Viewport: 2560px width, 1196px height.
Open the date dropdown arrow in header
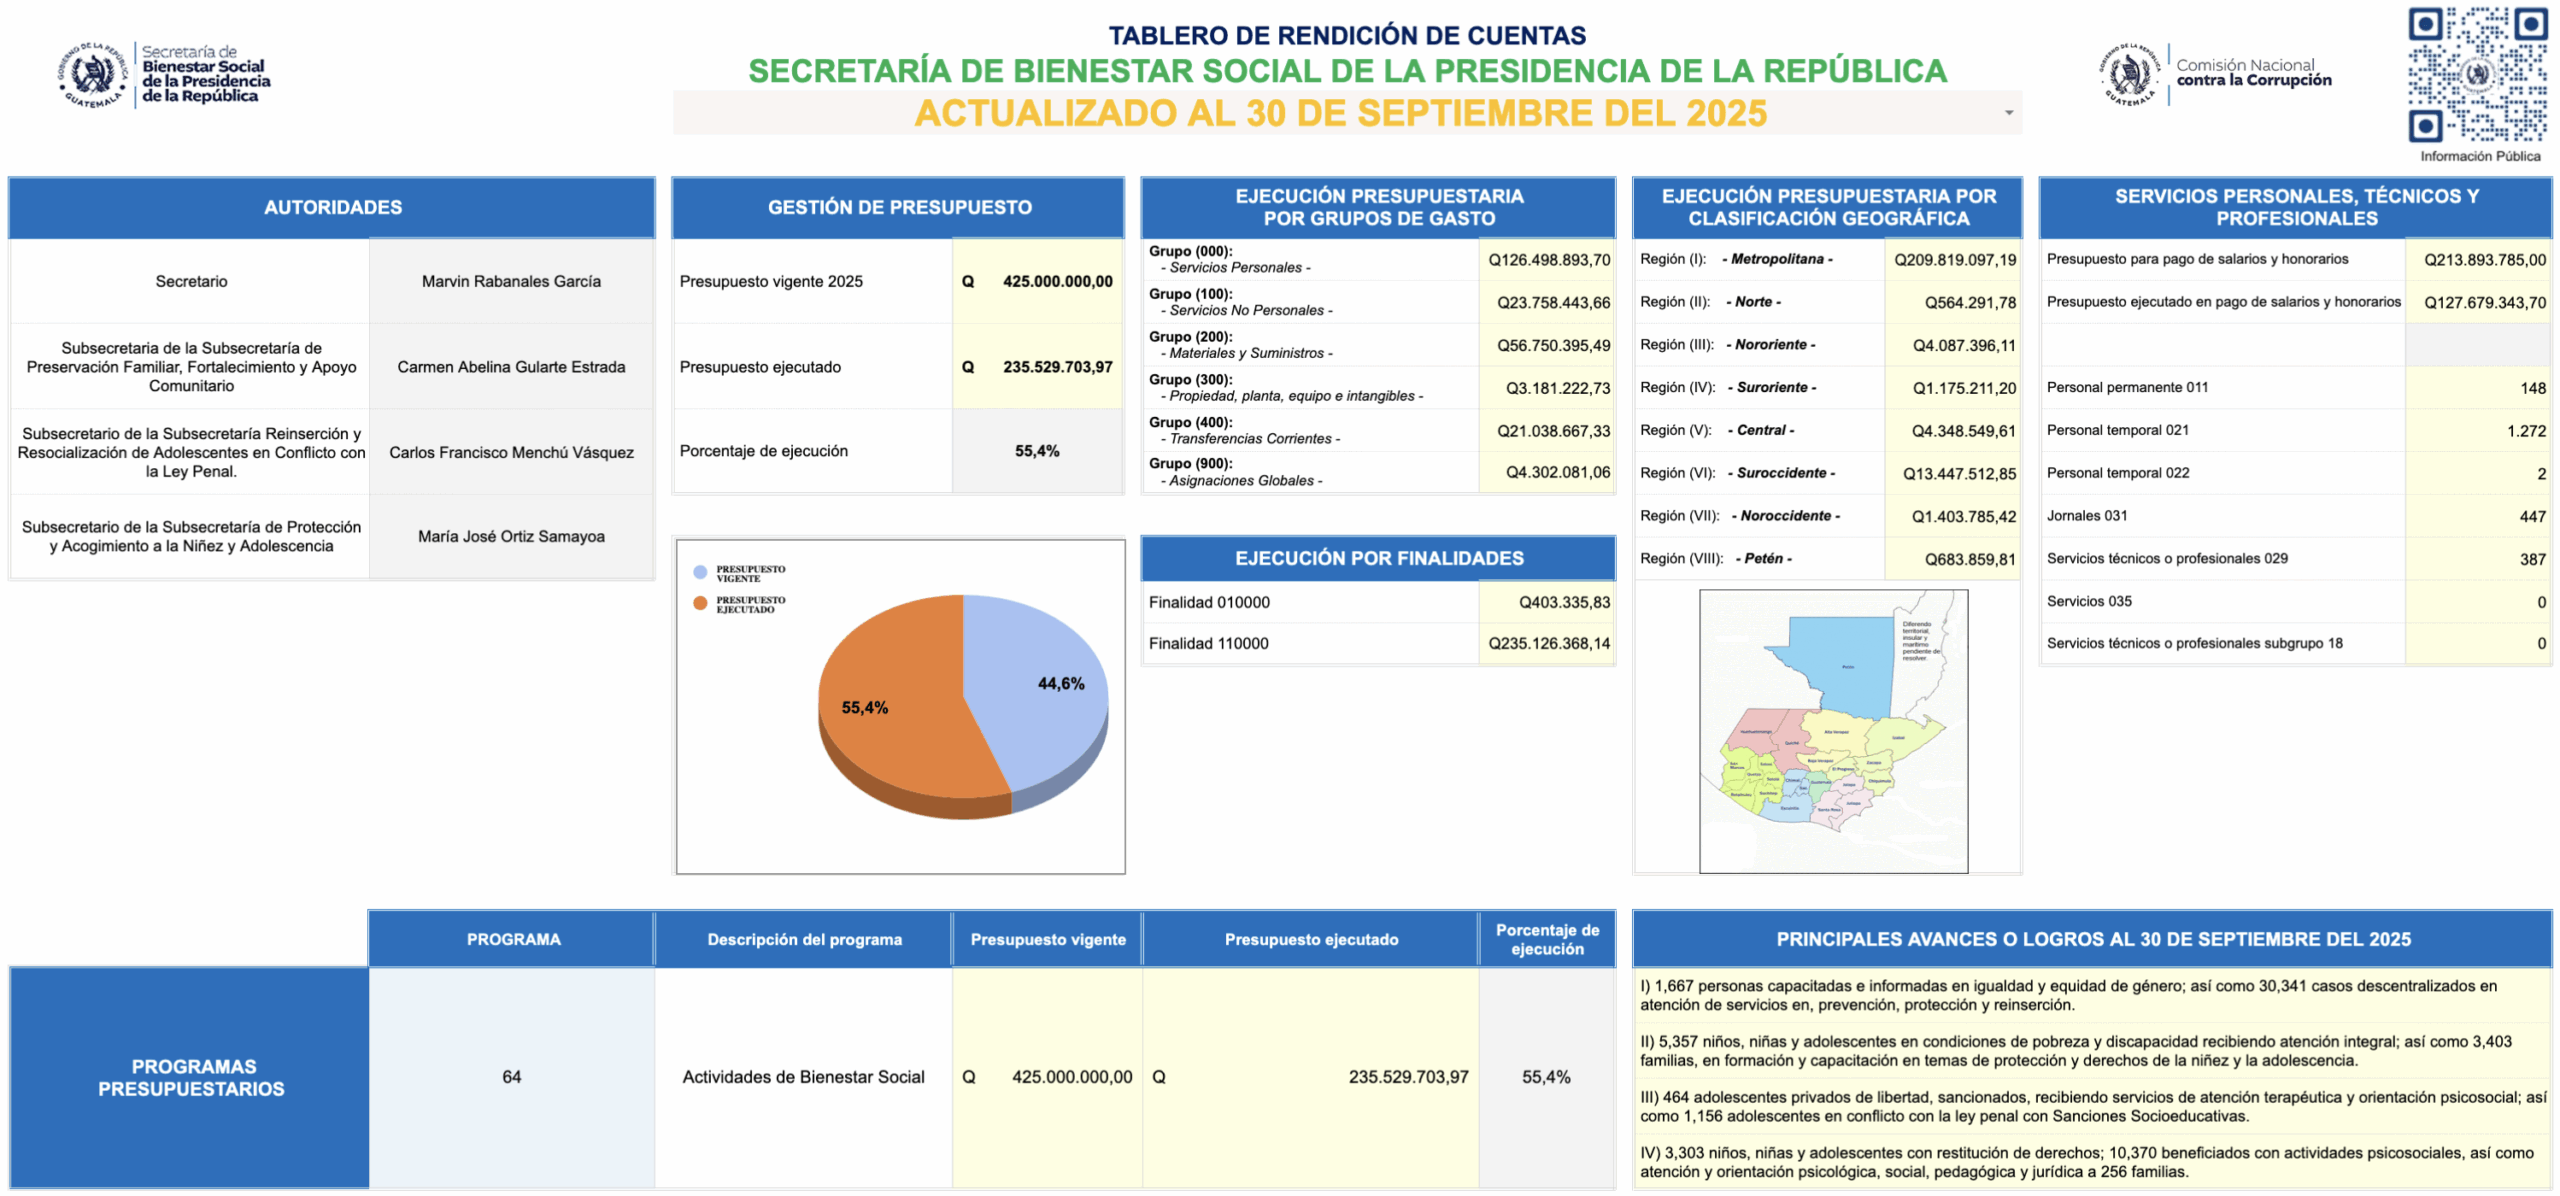click(x=2008, y=113)
